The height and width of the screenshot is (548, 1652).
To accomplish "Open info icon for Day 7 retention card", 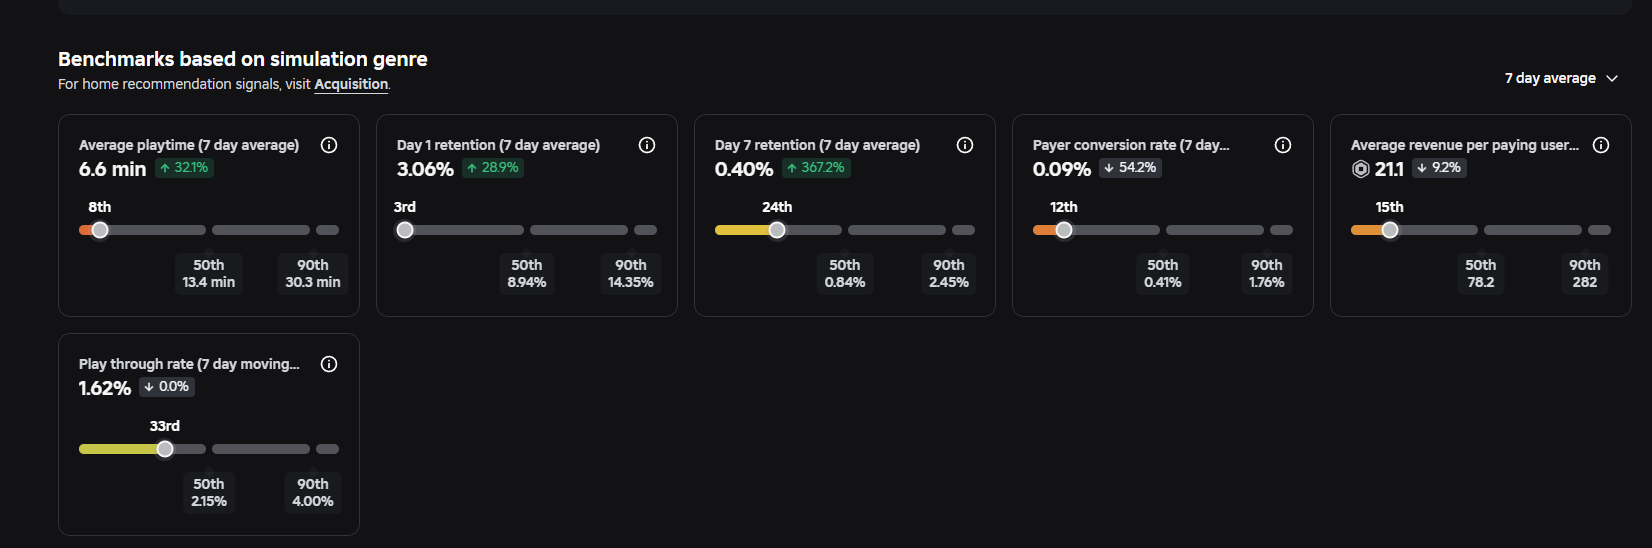I will point(965,145).
